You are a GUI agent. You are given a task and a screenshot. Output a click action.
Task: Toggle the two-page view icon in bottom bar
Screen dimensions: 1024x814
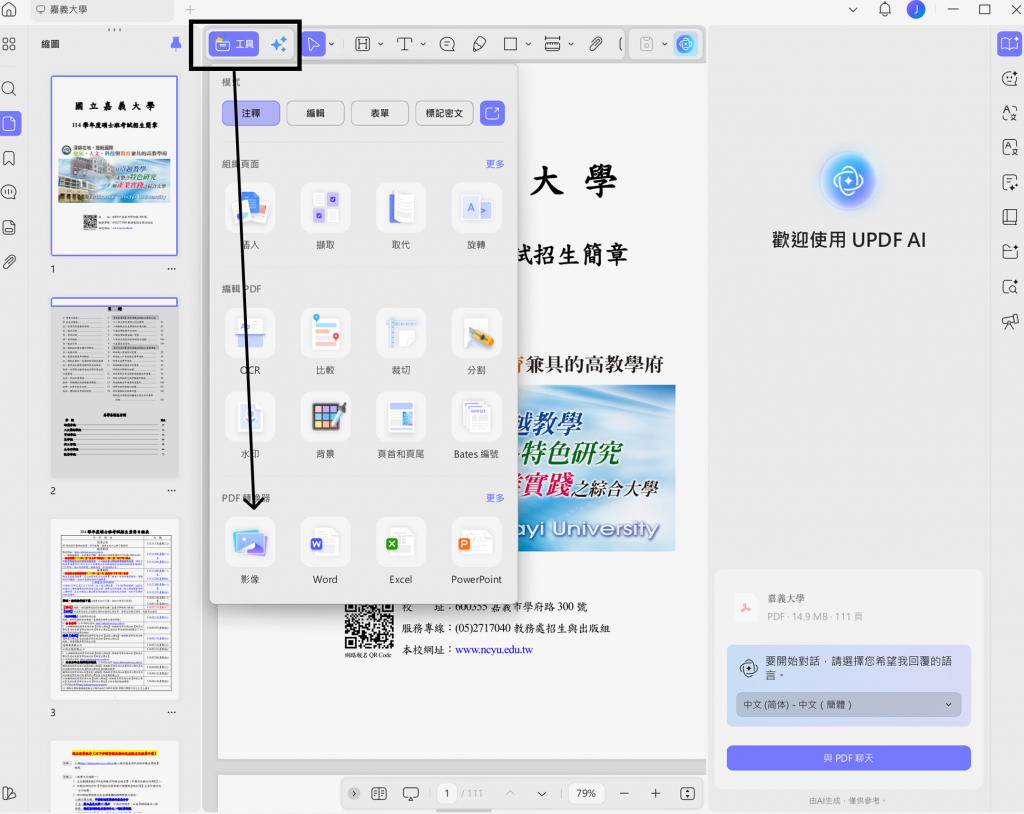tap(379, 793)
